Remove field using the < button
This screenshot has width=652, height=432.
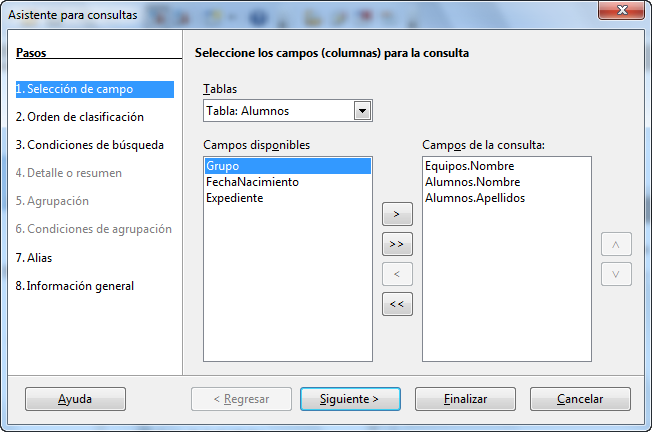tap(397, 274)
